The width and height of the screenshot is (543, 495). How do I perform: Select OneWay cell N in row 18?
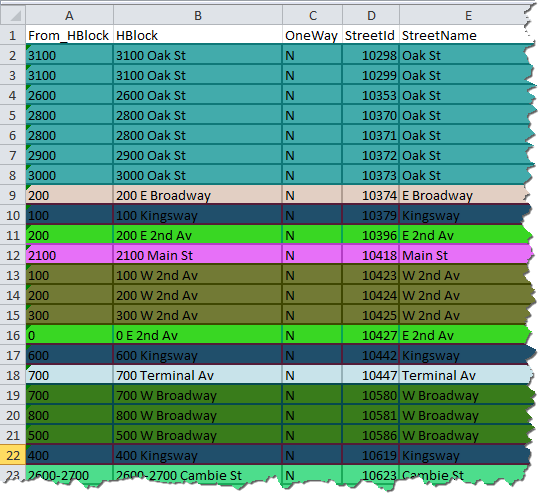(313, 375)
